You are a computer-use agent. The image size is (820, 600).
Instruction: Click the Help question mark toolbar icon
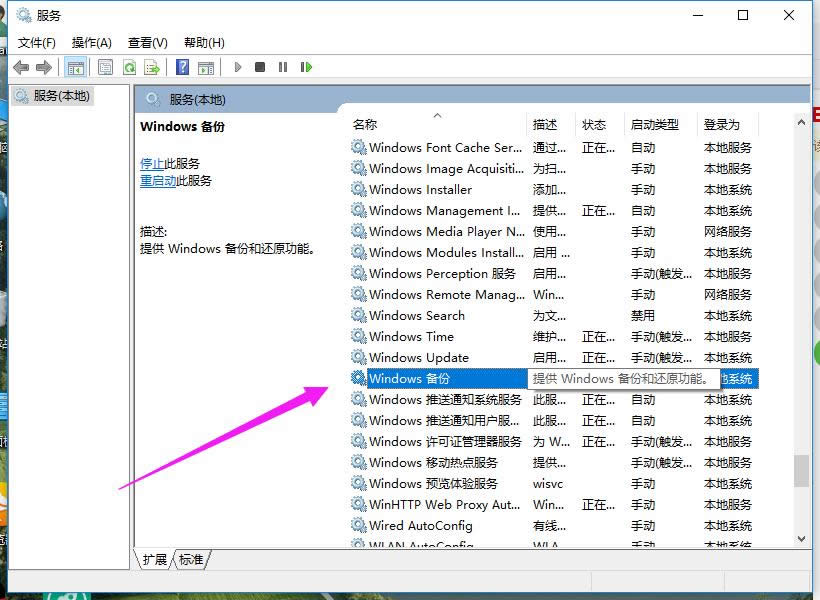[181, 66]
